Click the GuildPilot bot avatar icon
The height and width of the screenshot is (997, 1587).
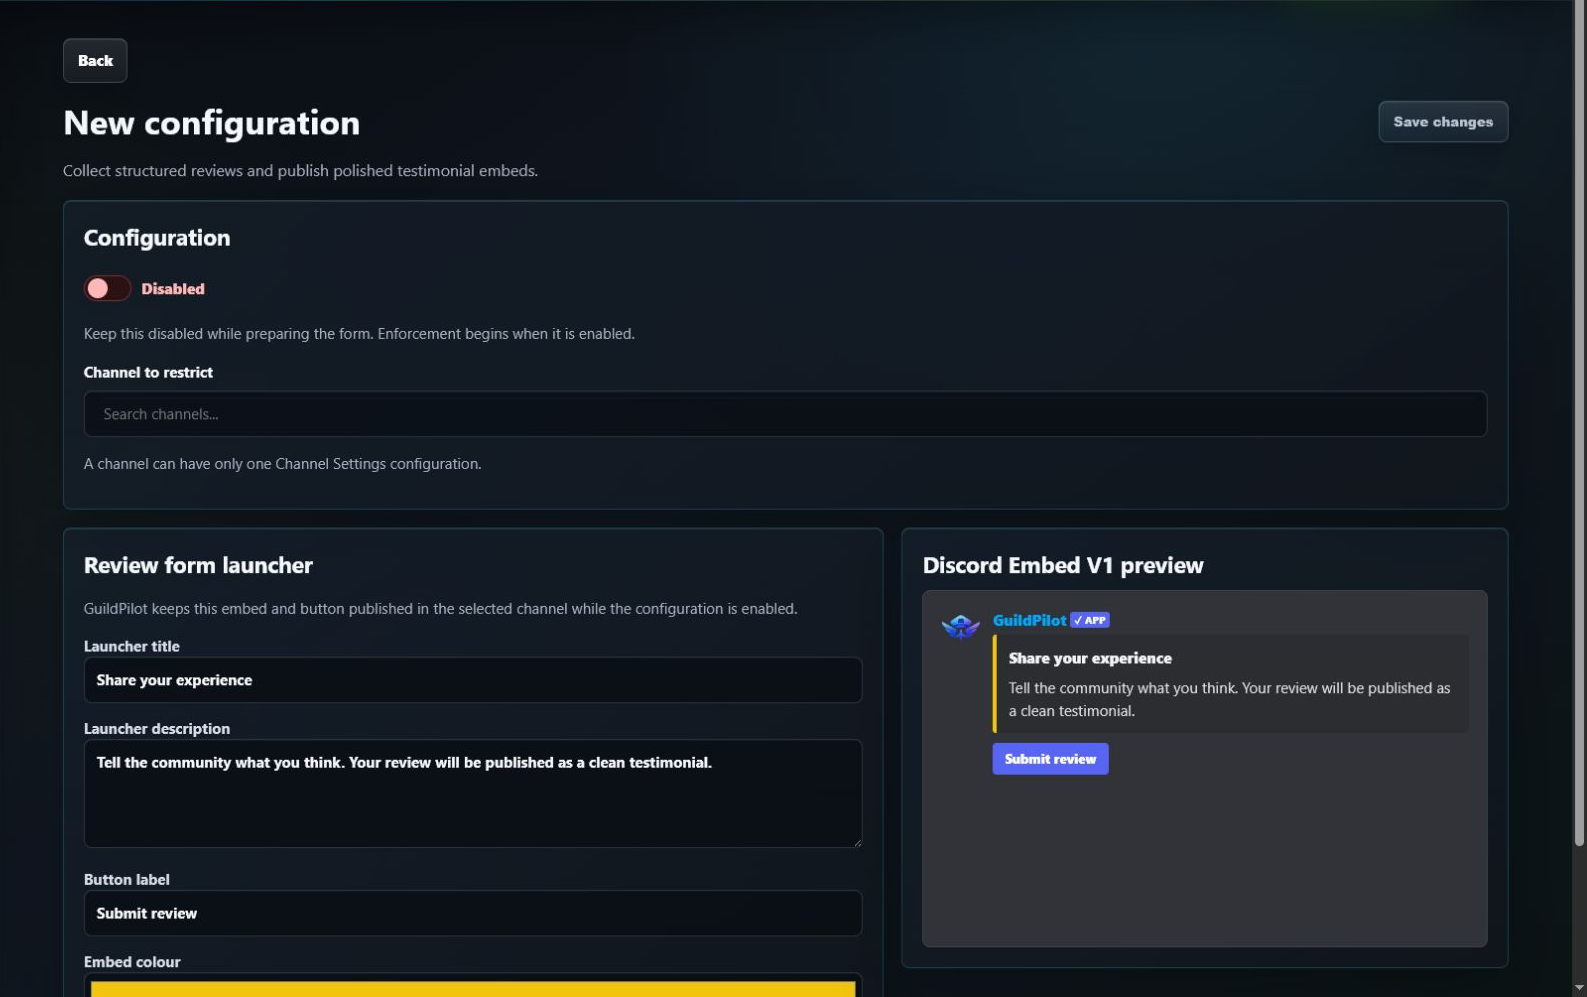(x=960, y=626)
